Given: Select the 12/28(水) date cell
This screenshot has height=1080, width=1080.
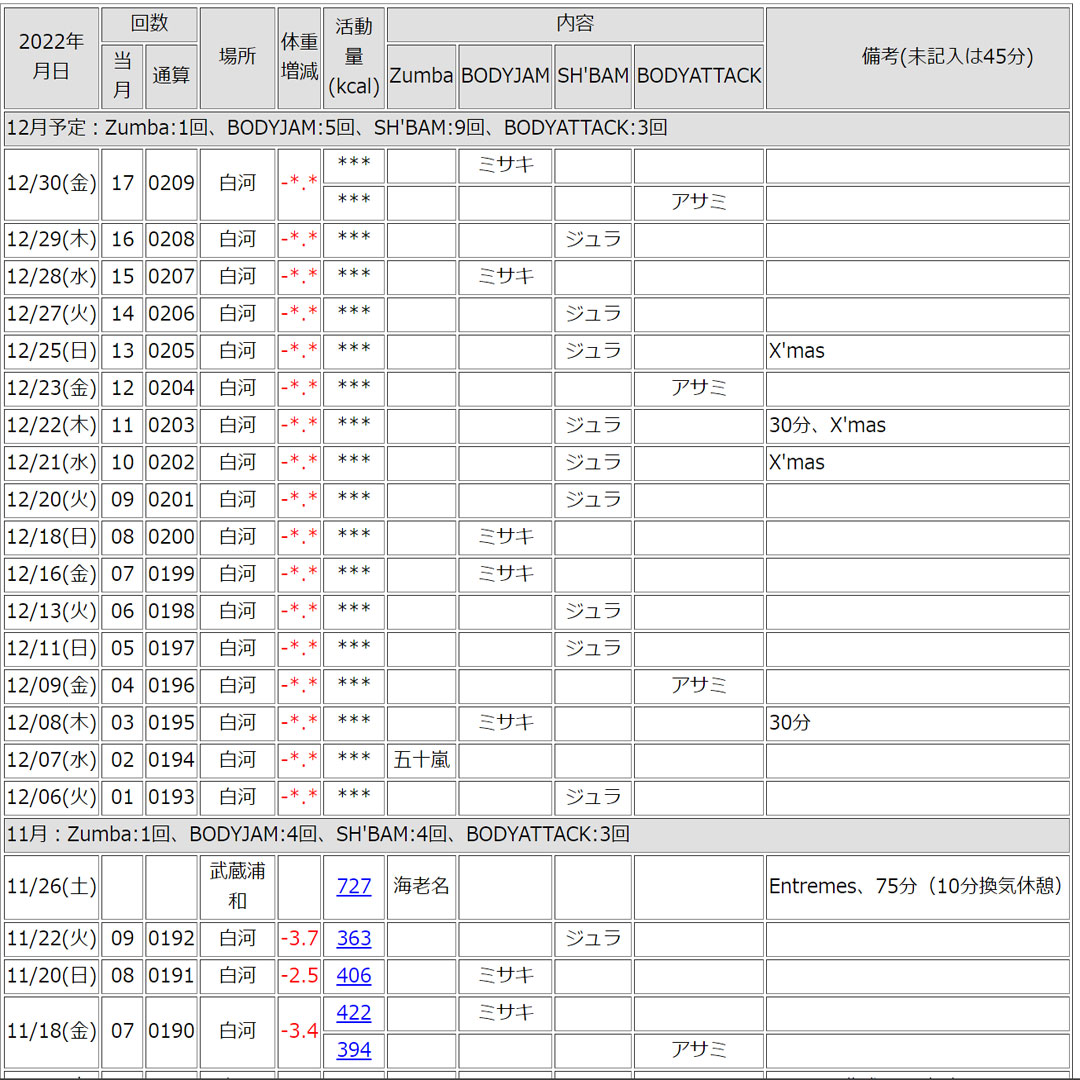Looking at the screenshot, I should (x=52, y=277).
